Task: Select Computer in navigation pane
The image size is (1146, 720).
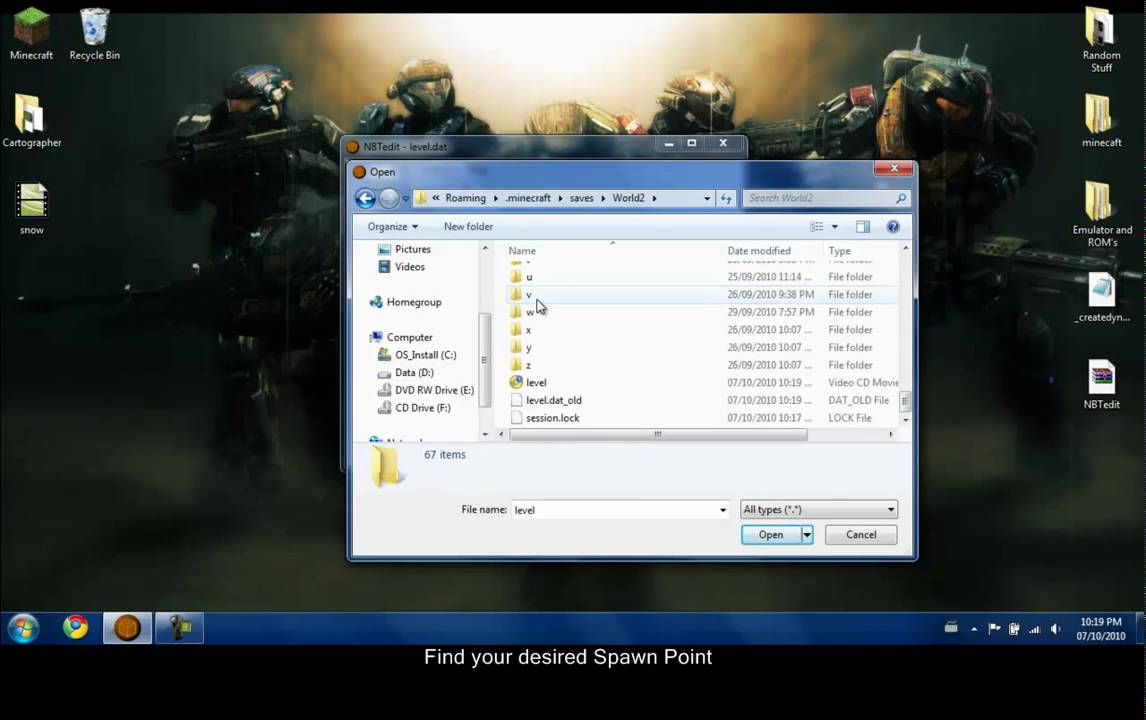Action: click(x=401, y=337)
